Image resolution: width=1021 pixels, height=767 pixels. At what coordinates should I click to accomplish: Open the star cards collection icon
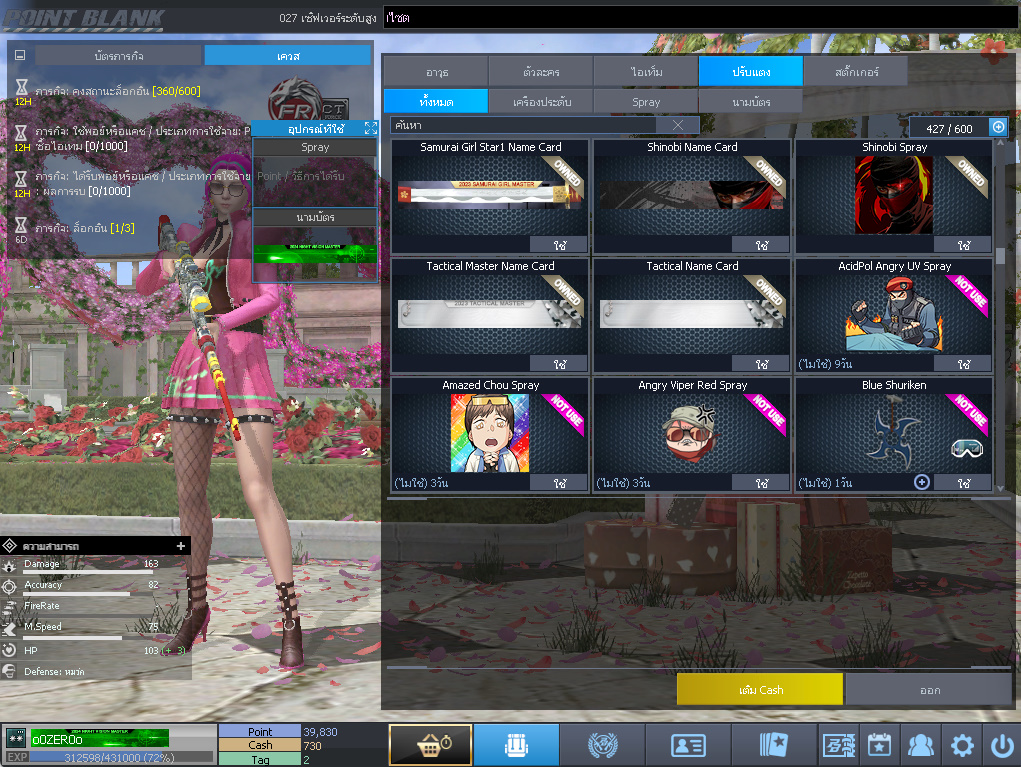point(773,745)
